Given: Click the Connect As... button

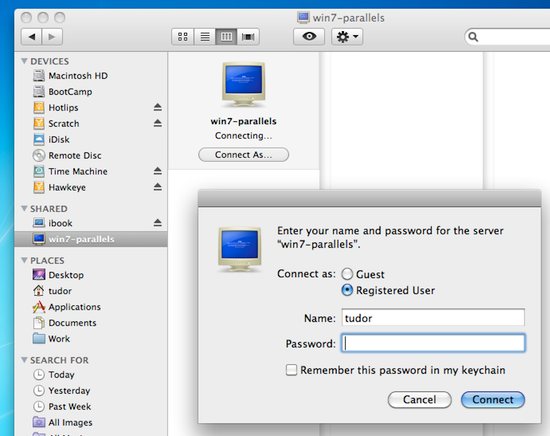Looking at the screenshot, I should pyautogui.click(x=243, y=155).
